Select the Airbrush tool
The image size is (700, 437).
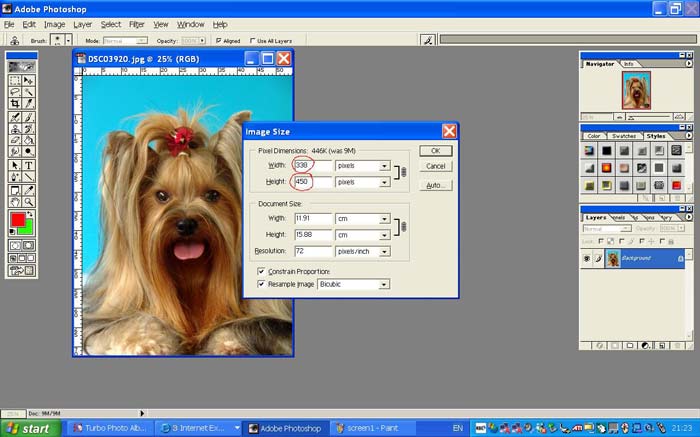15,117
